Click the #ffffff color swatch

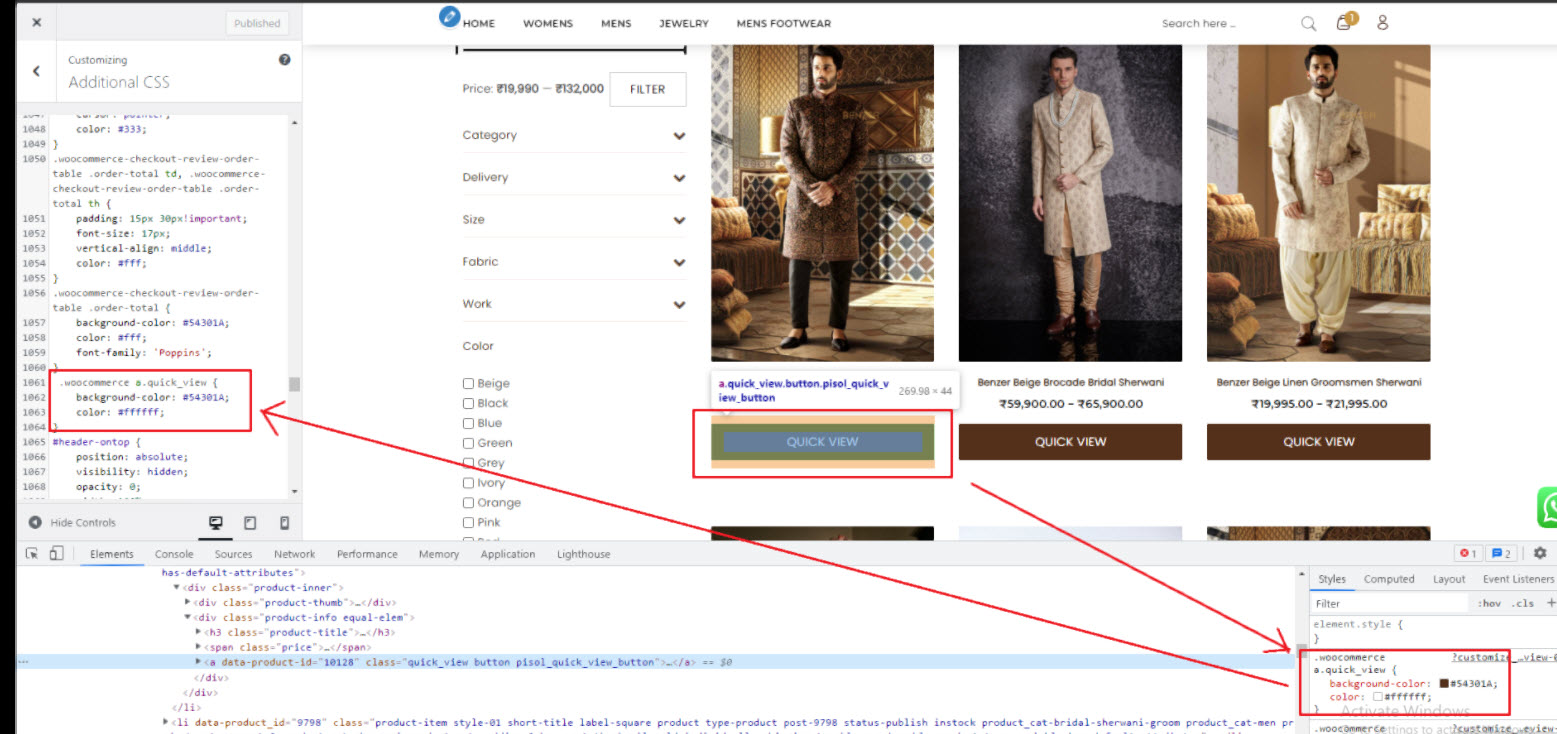click(1377, 696)
